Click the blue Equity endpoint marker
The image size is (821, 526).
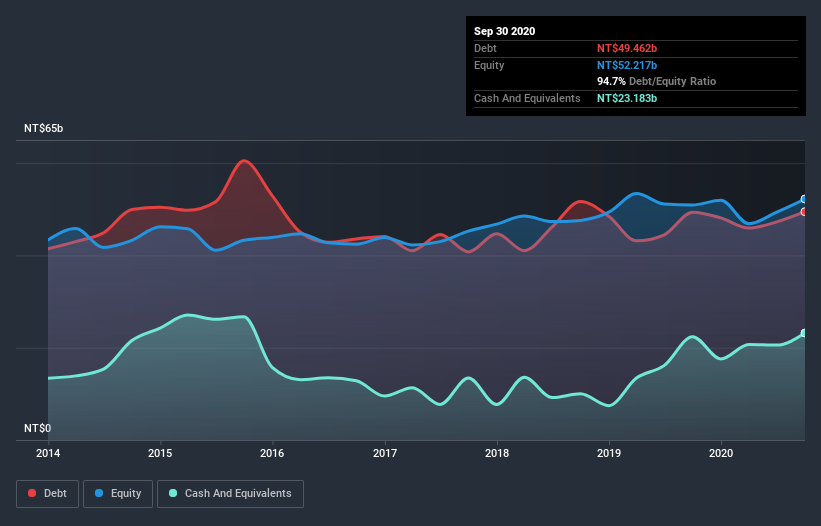[x=804, y=199]
